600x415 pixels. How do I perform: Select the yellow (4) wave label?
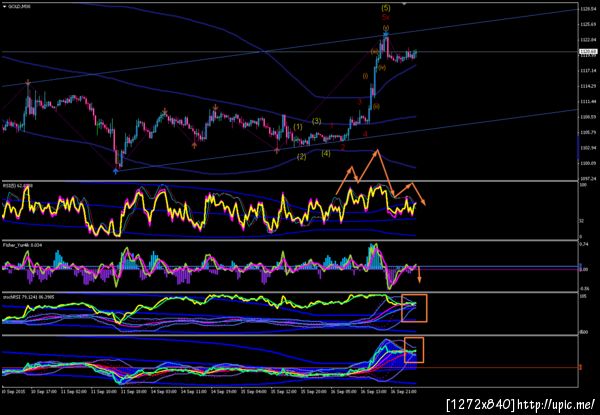[x=326, y=153]
